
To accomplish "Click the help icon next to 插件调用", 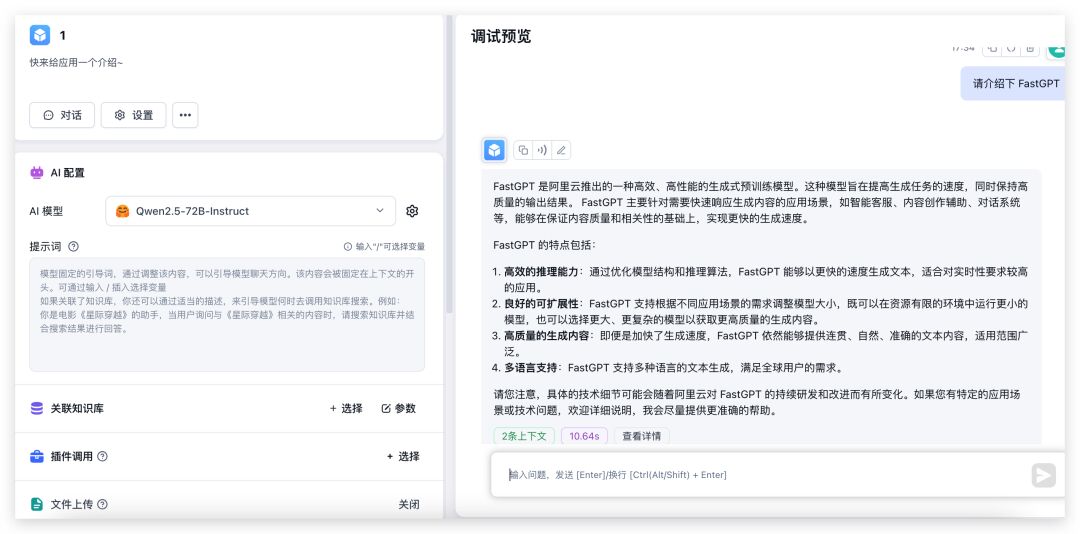I will [x=103, y=456].
